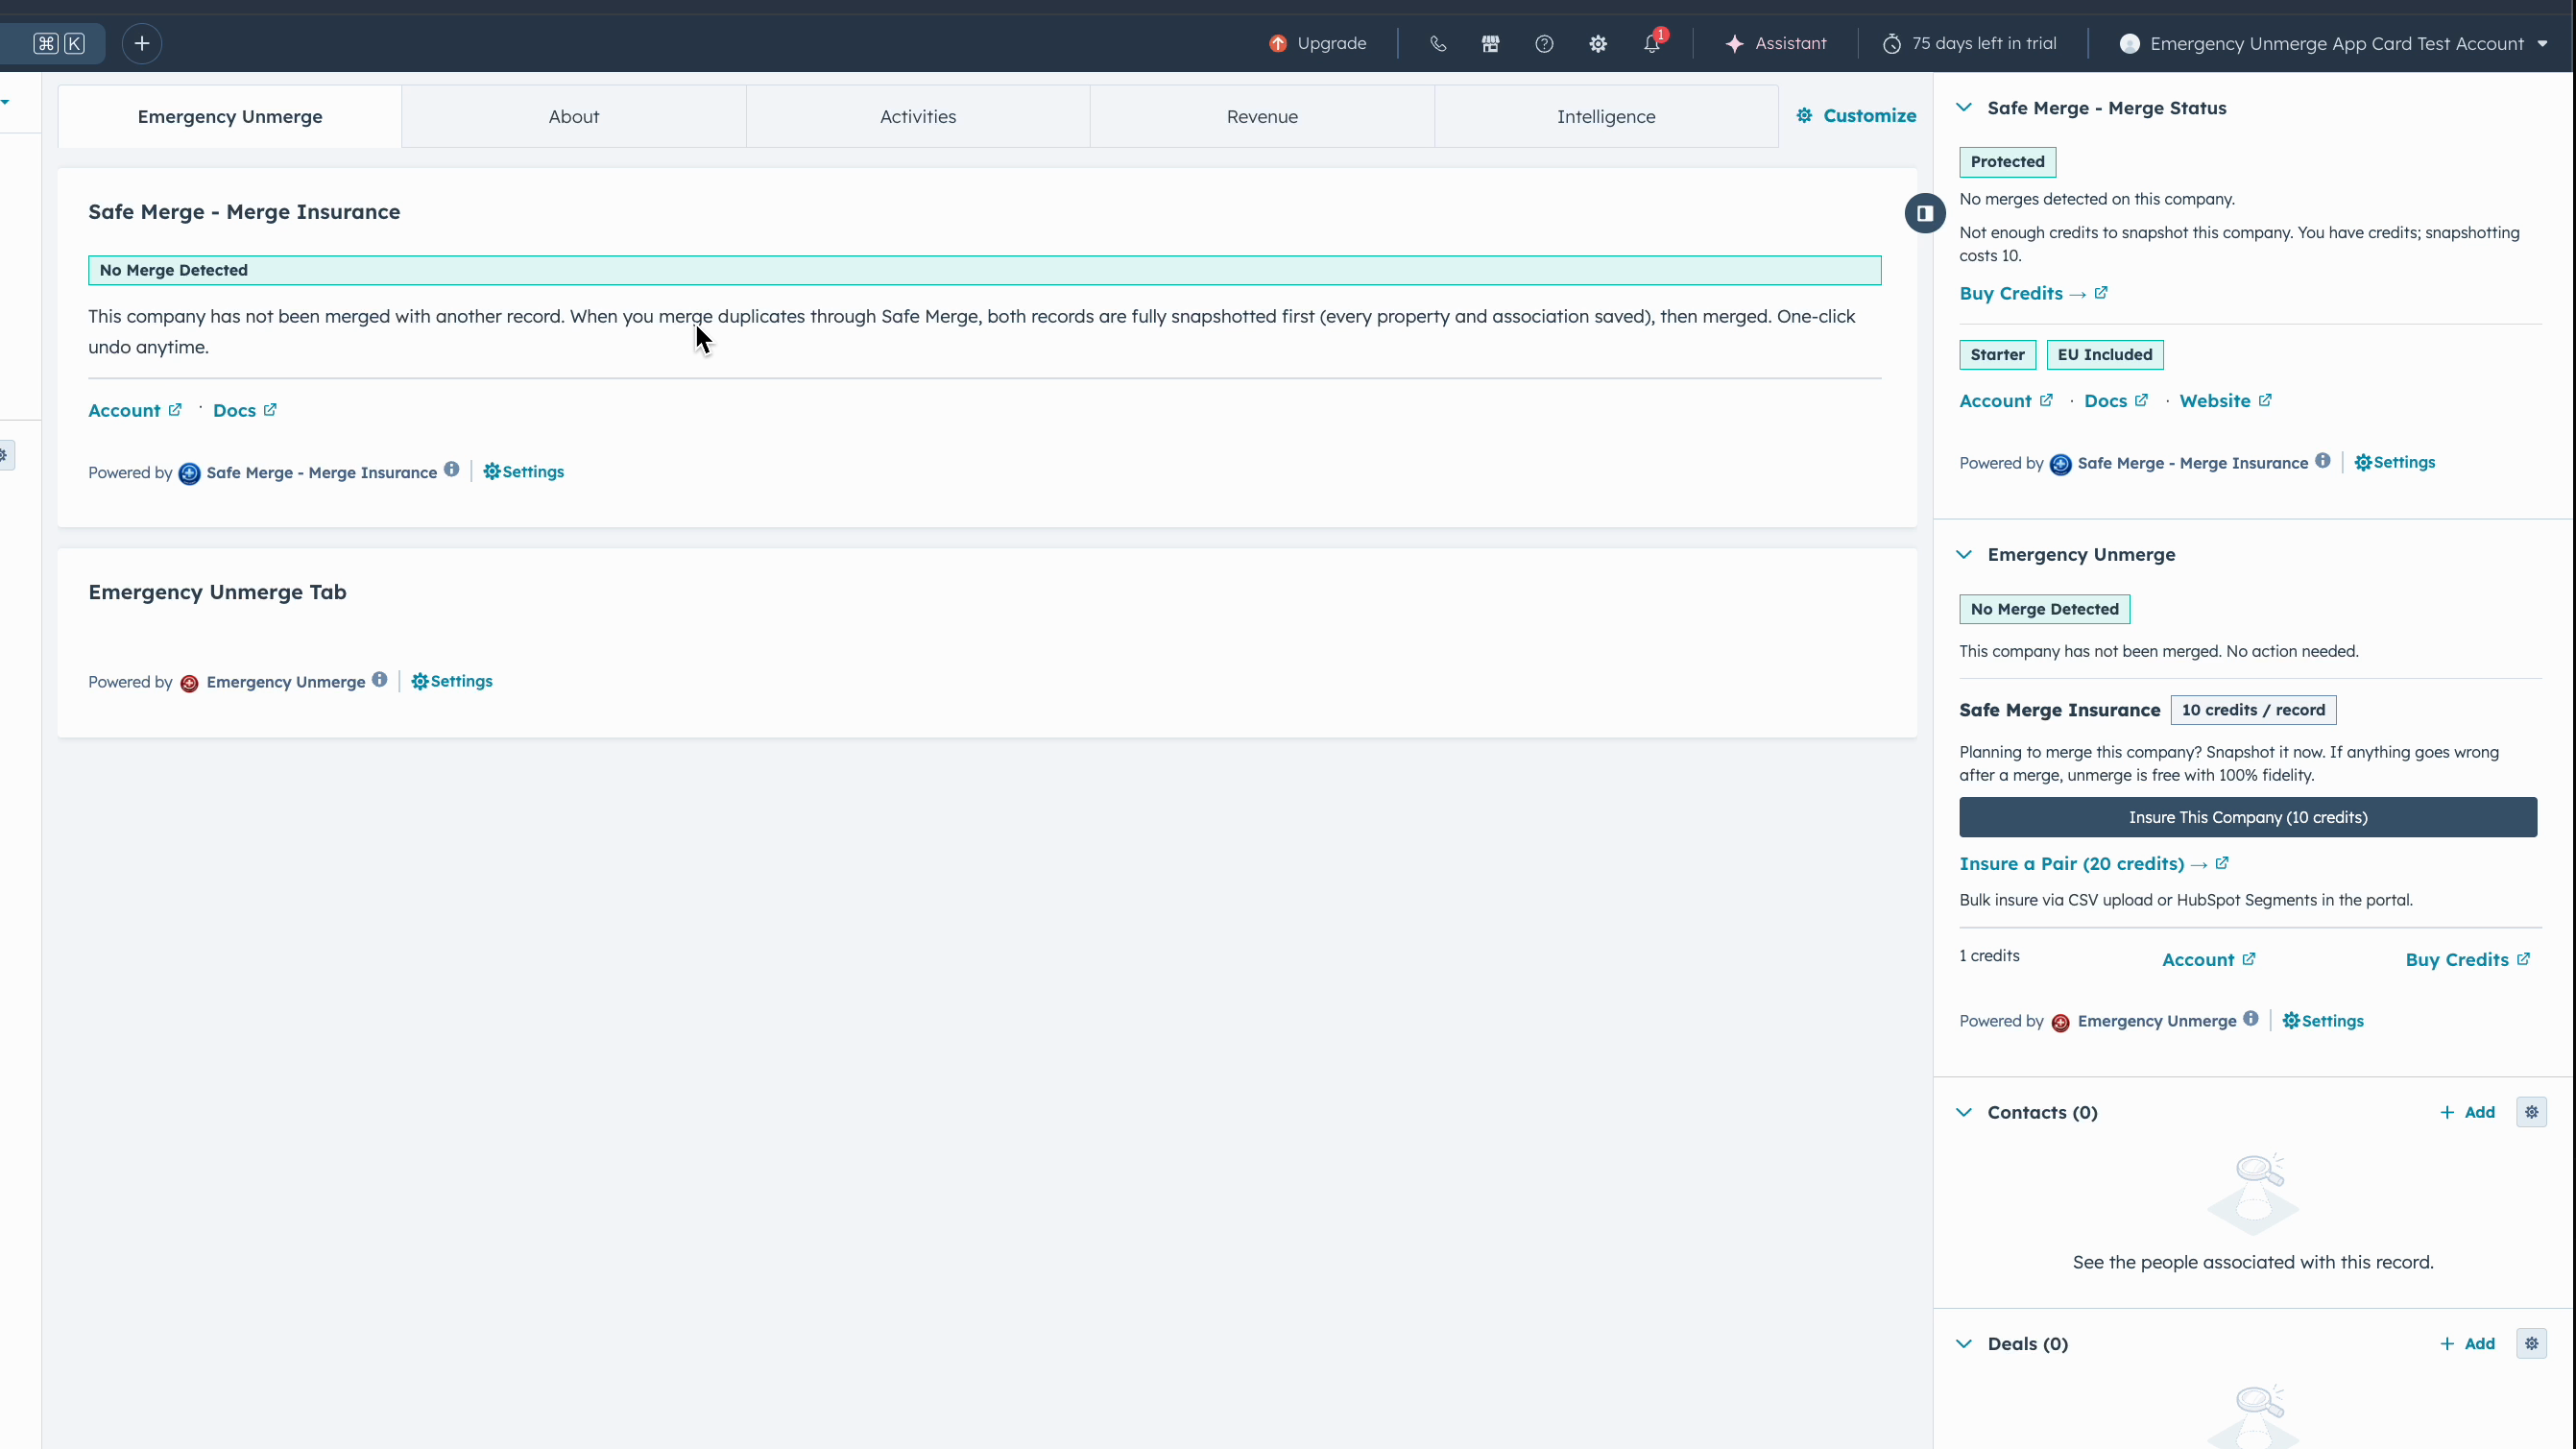The height and width of the screenshot is (1449, 2576).
Task: Open the calling phone icon
Action: [1437, 43]
